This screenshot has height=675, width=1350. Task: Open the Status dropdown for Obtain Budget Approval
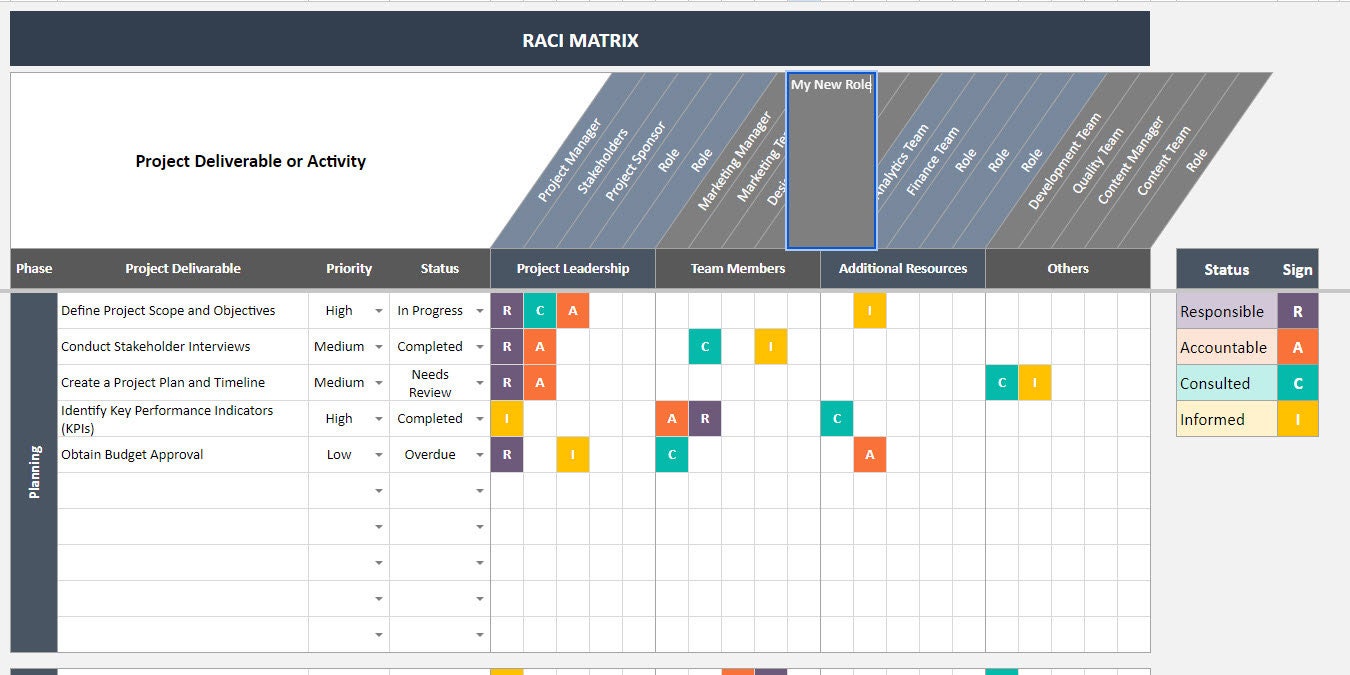click(479, 455)
